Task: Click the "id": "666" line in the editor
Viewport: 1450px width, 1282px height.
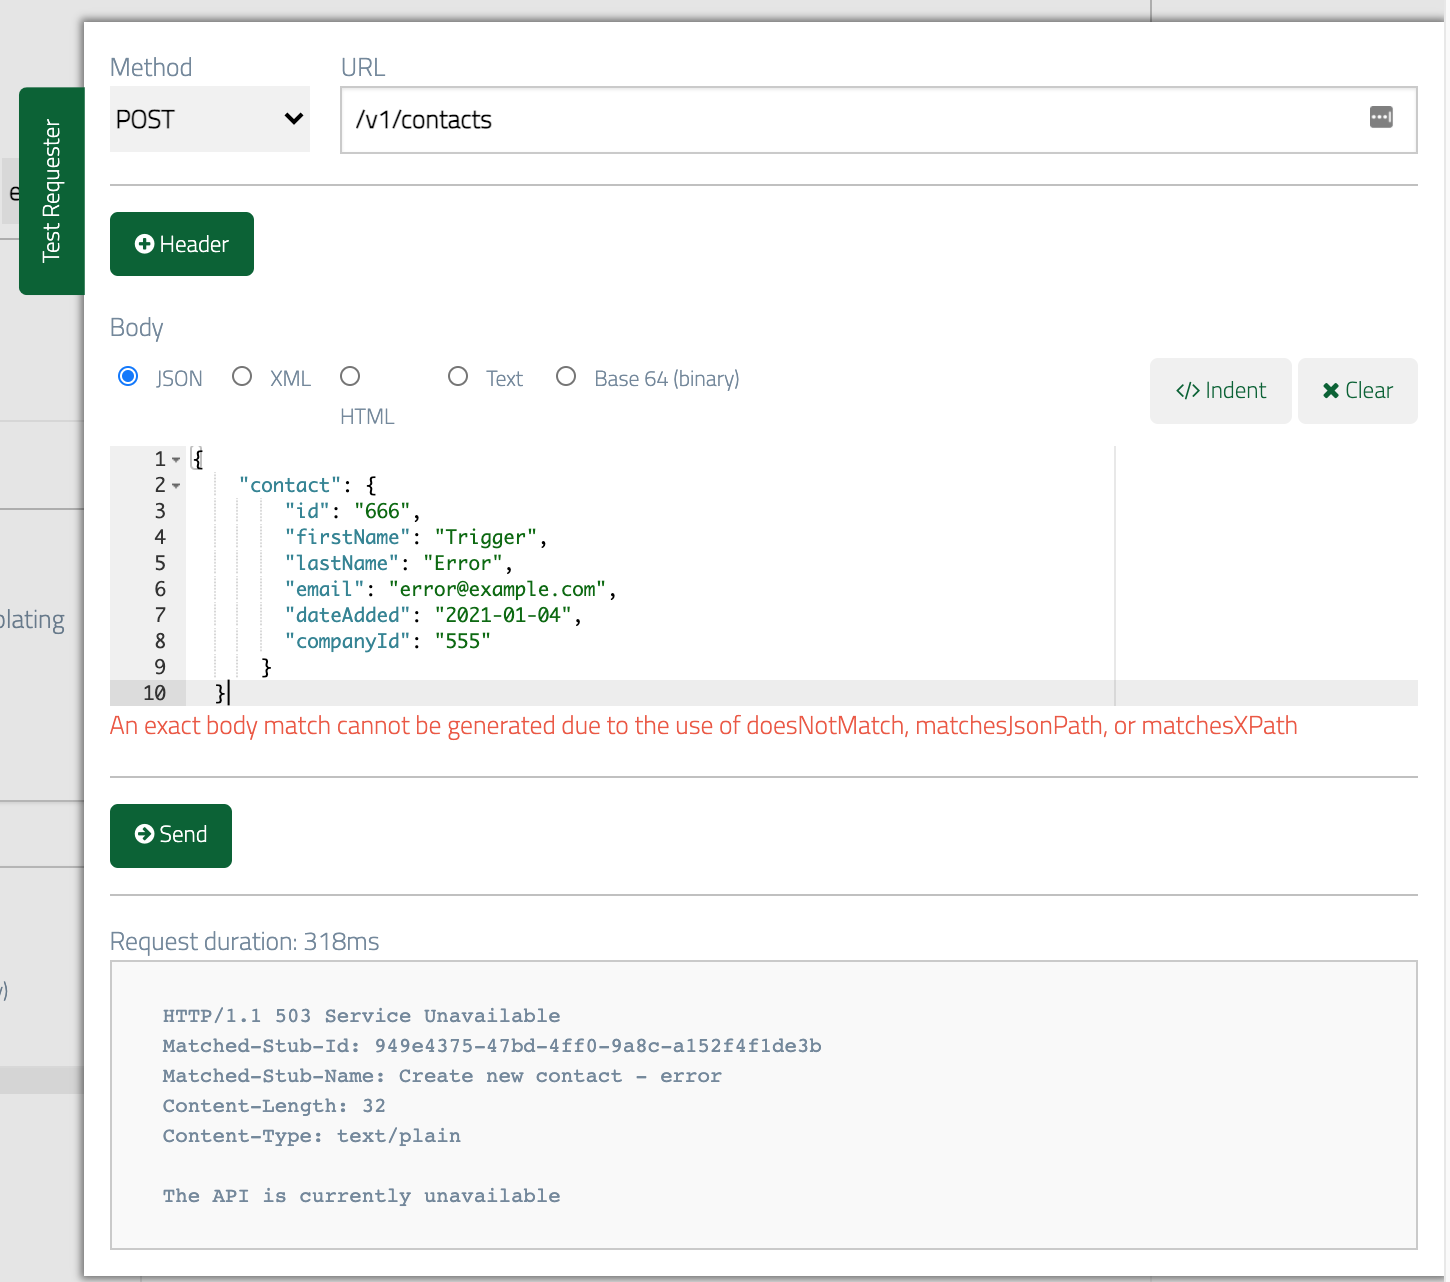Action: [352, 511]
